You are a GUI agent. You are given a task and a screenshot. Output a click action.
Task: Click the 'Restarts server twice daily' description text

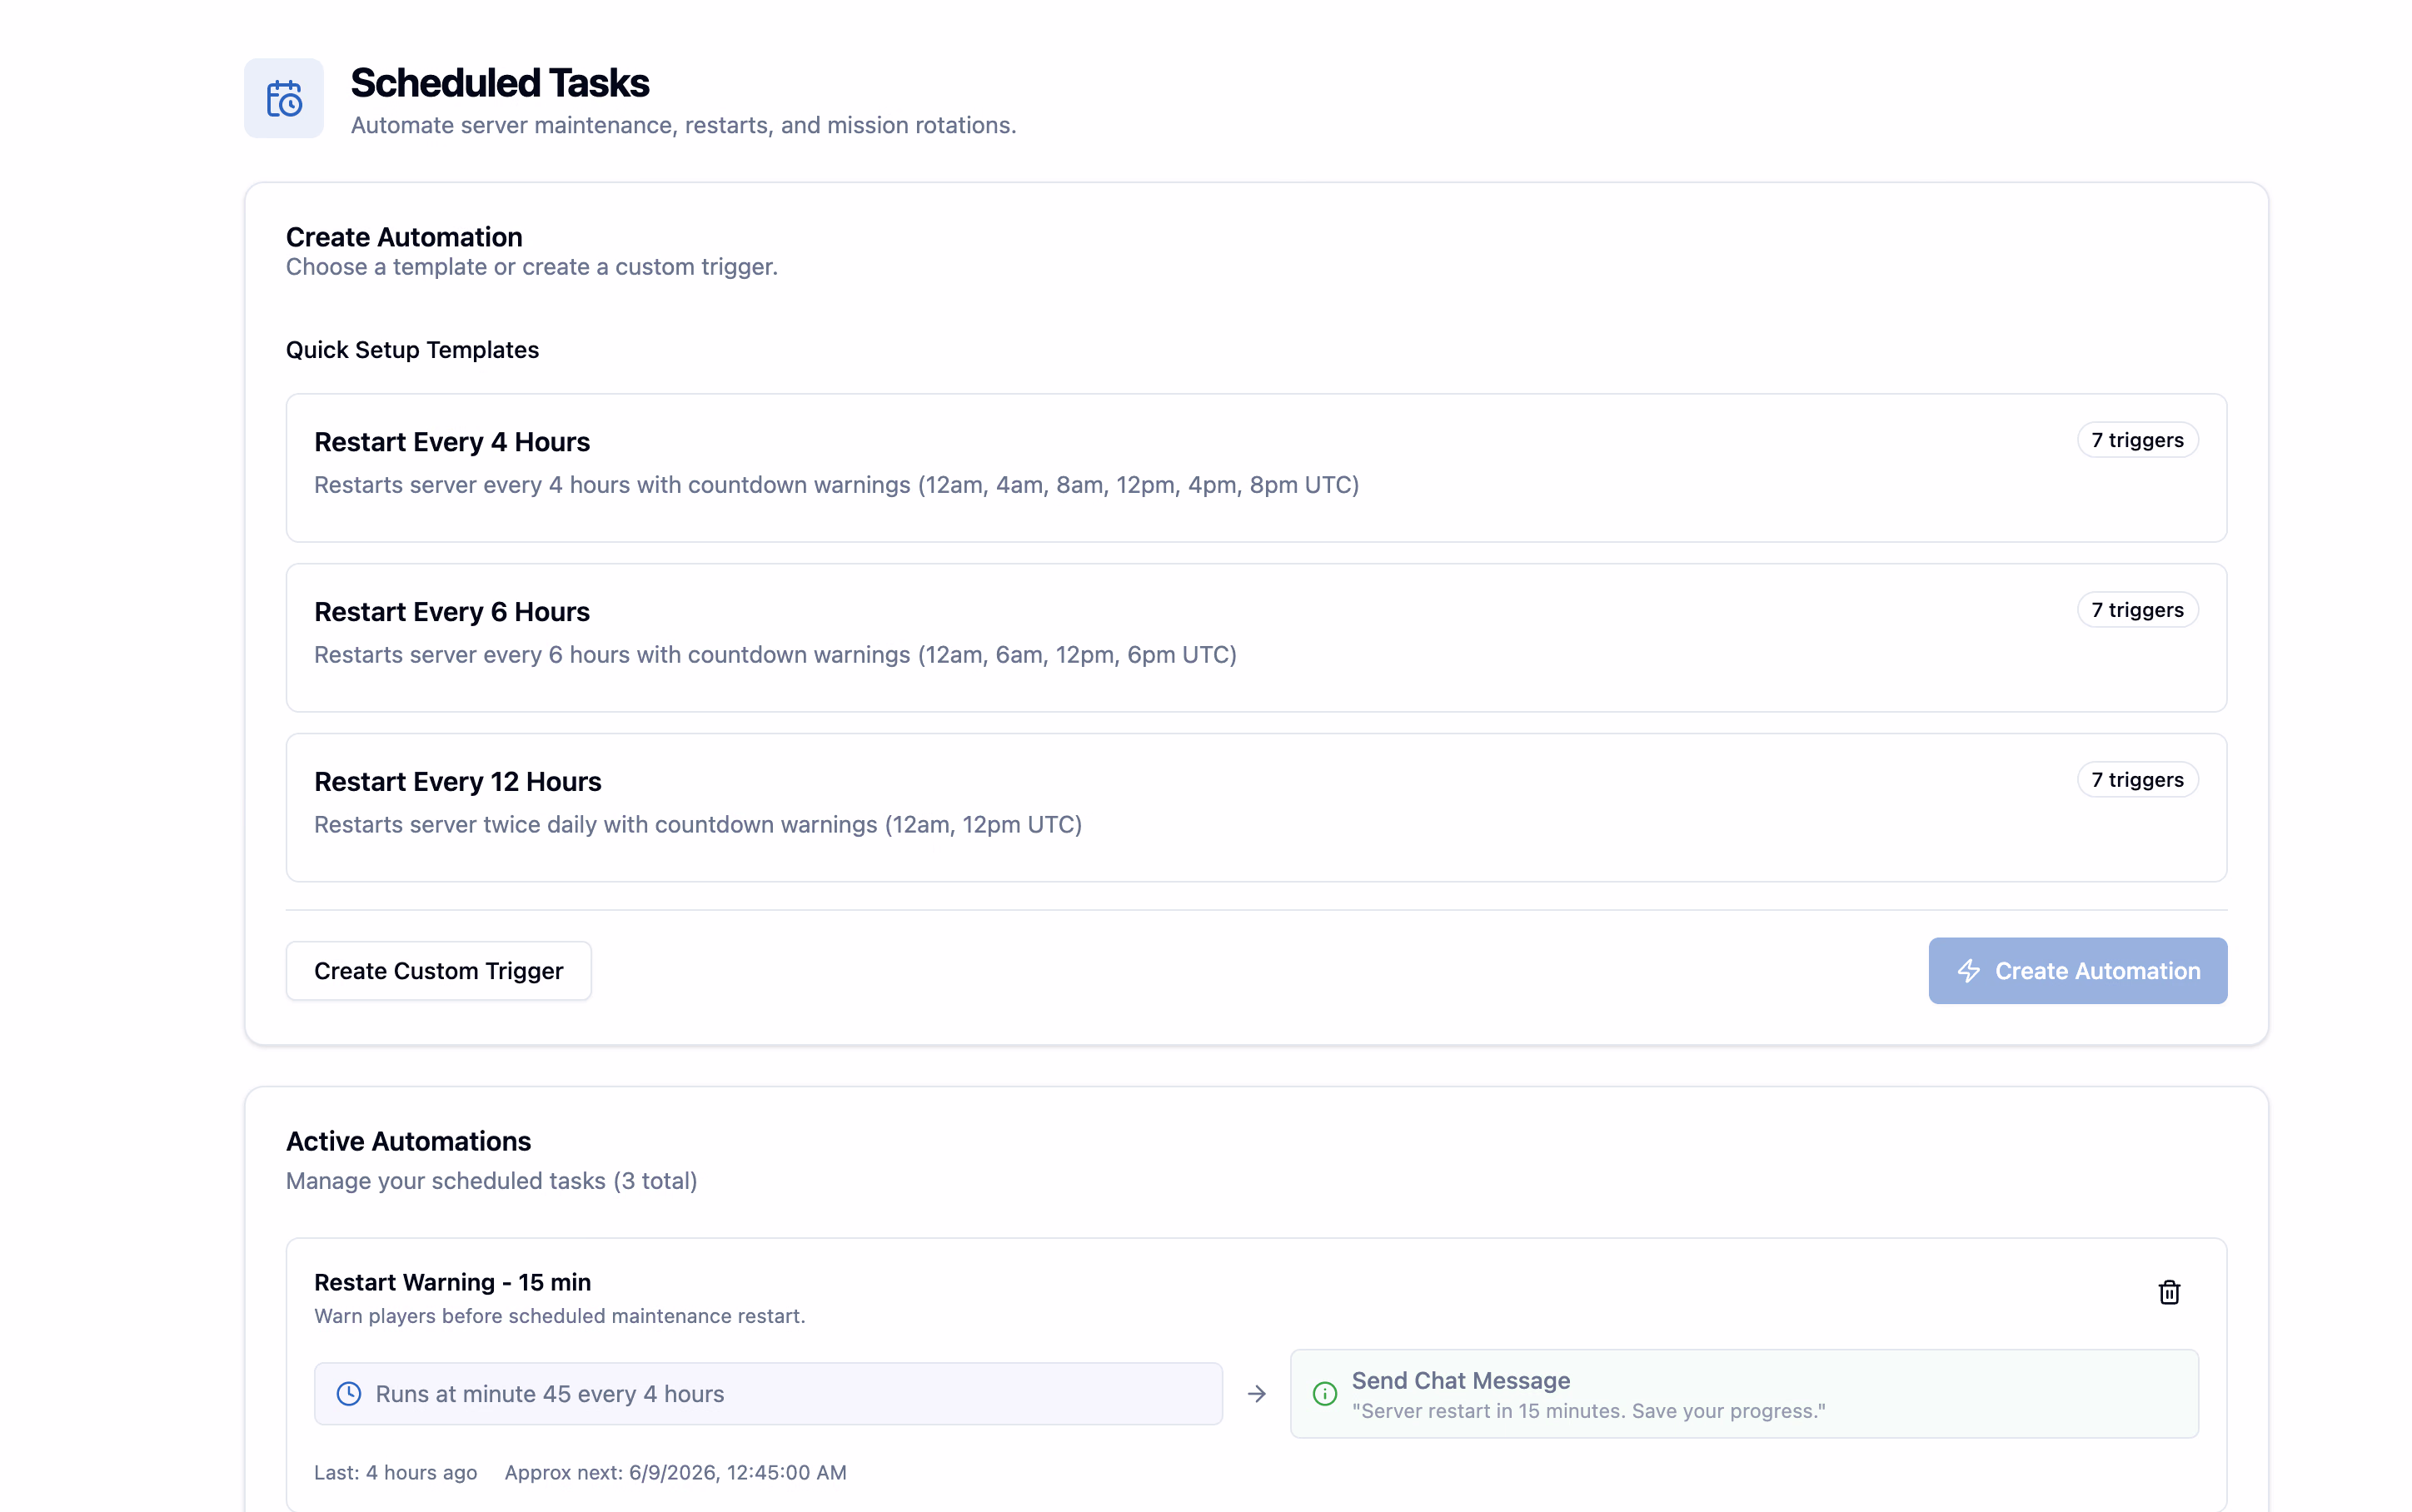pos(697,824)
